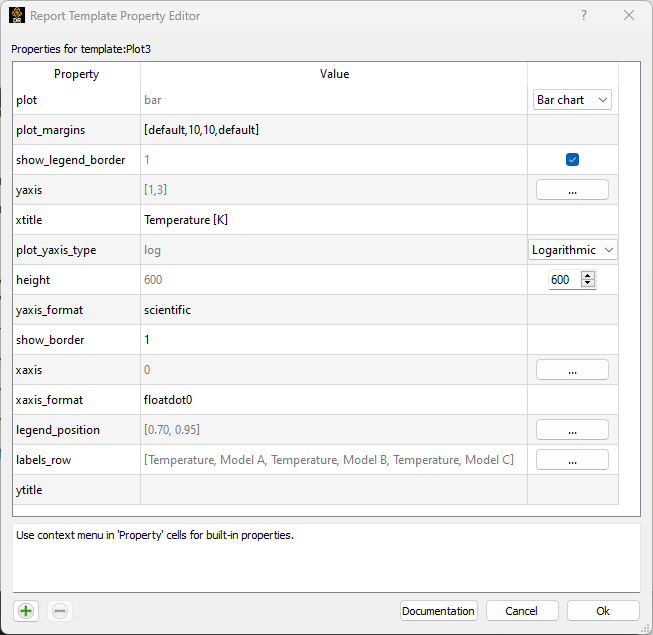Image resolution: width=653 pixels, height=635 pixels.
Task: Toggle the show_legend_border checkbox
Action: pos(572,159)
